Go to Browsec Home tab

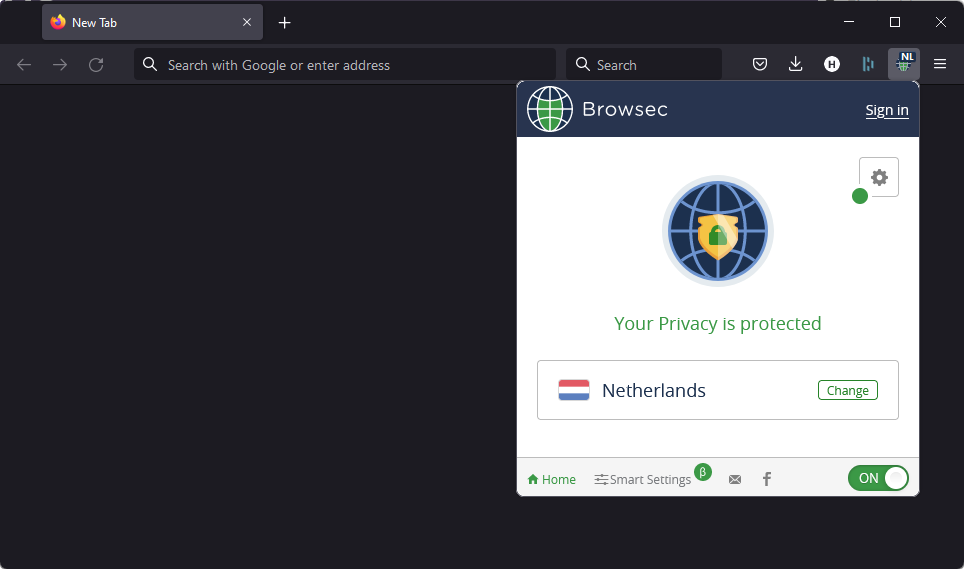[551, 479]
